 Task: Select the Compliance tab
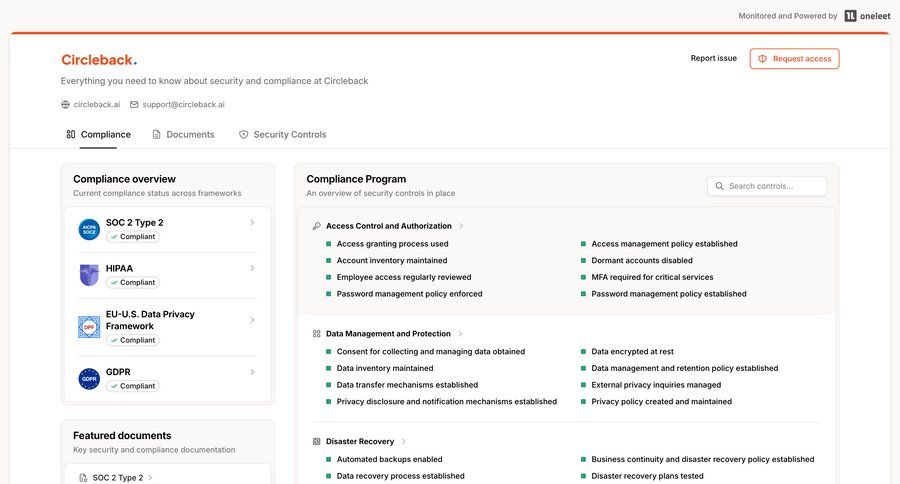[x=98, y=134]
